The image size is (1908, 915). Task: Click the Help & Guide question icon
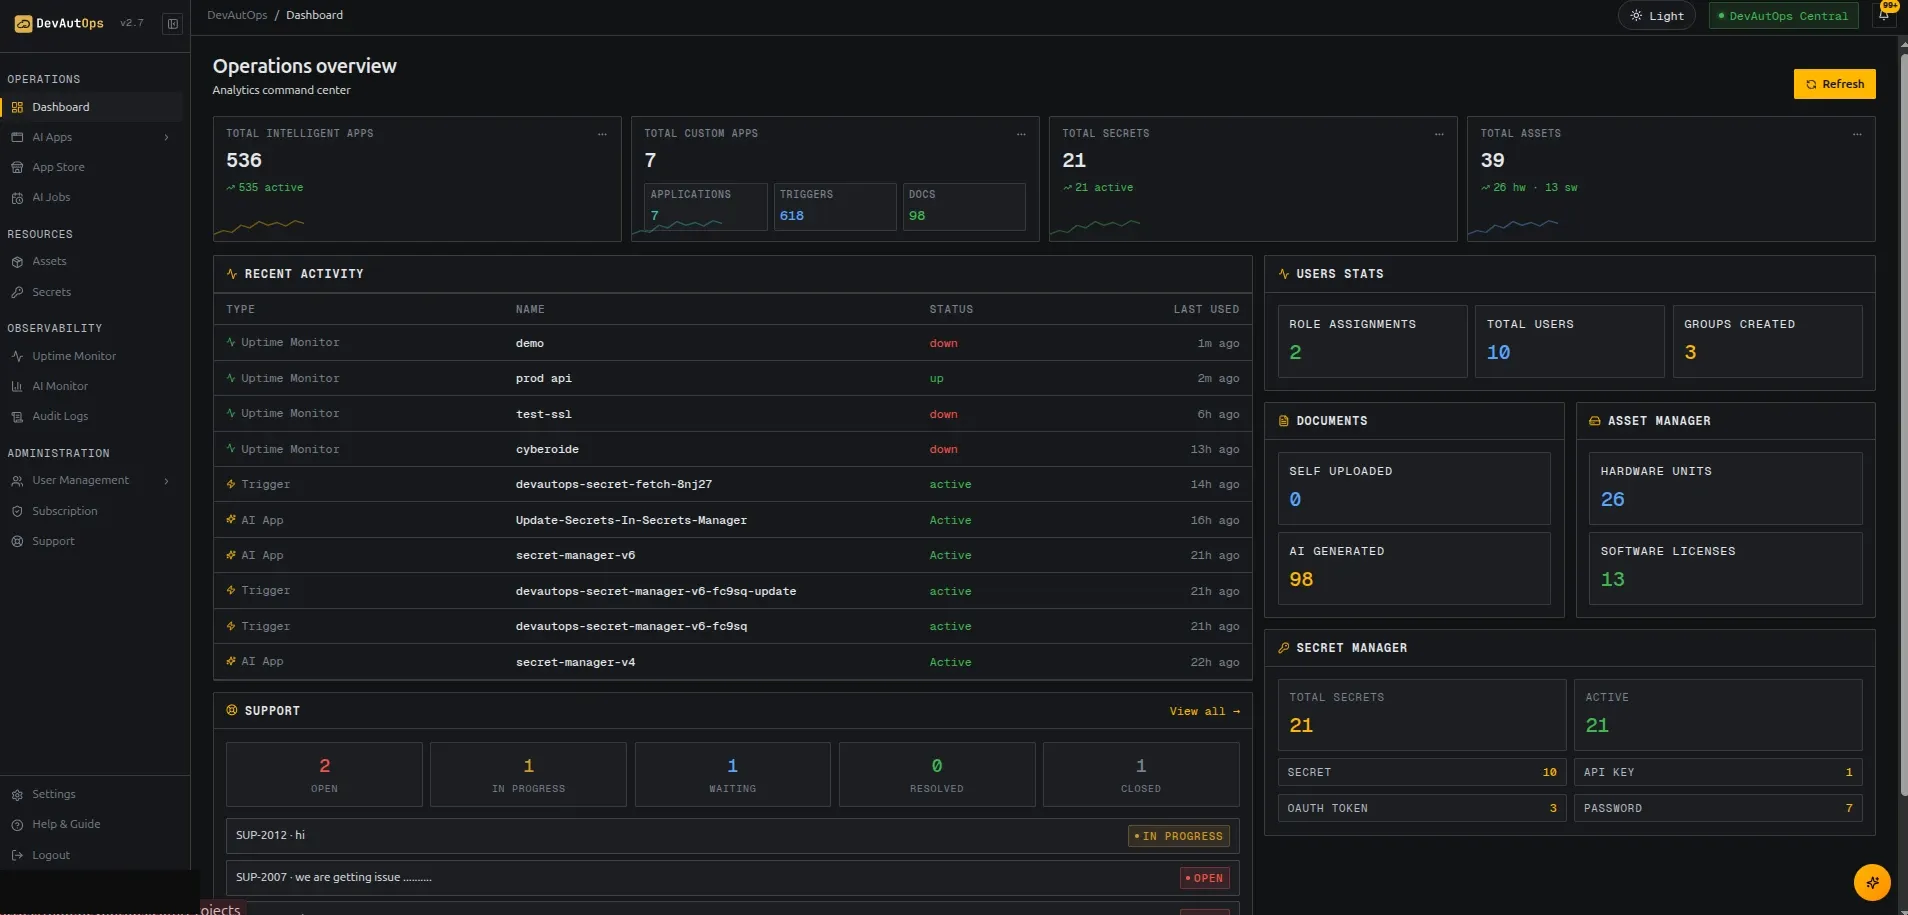(x=17, y=824)
